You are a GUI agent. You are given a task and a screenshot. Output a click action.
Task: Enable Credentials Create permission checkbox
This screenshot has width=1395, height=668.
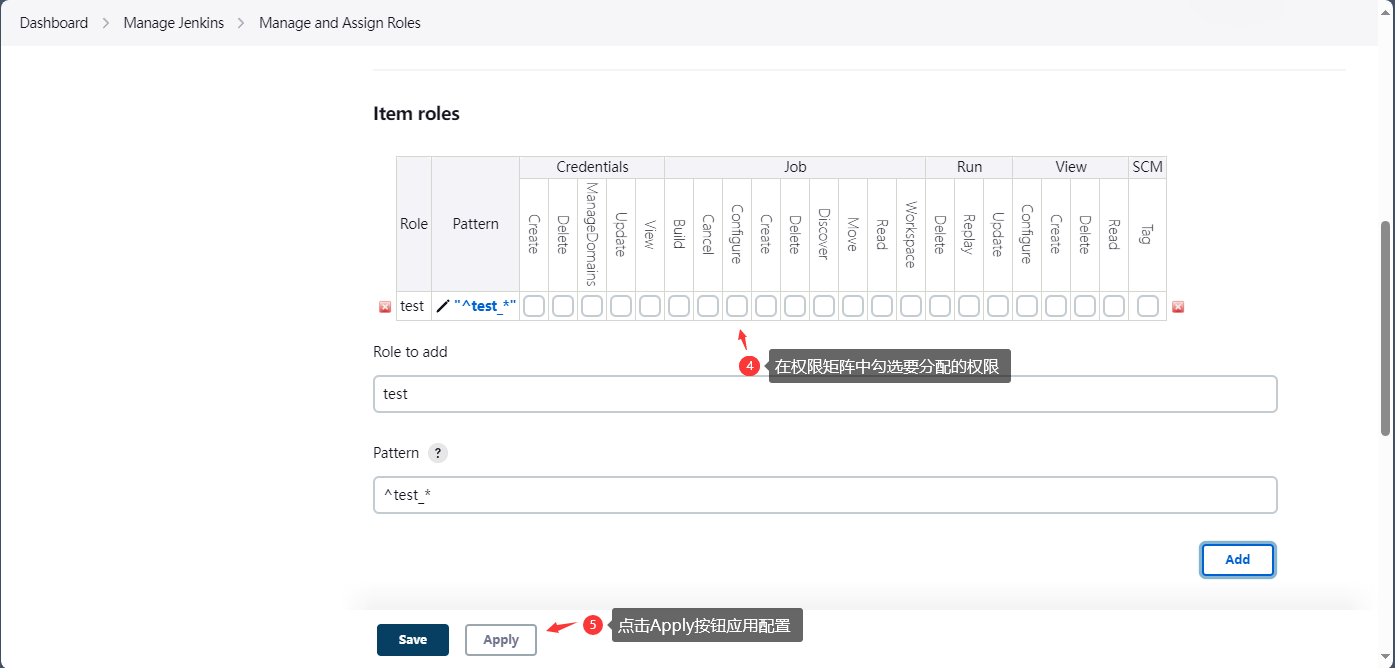[534, 306]
